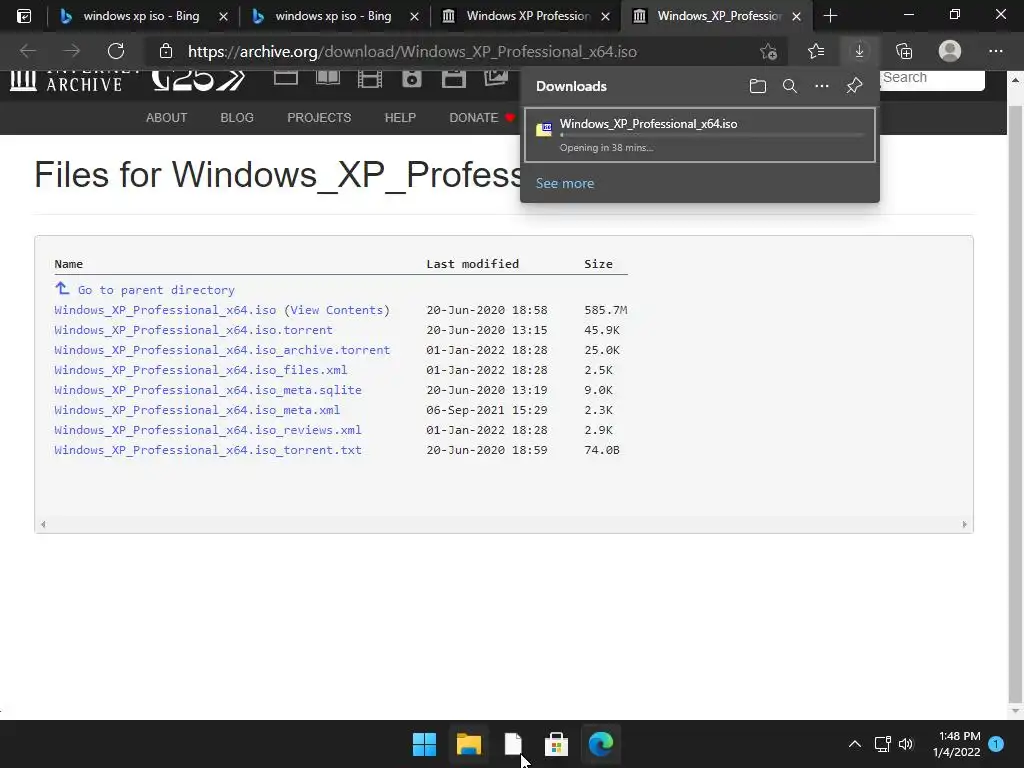View site security lock information
This screenshot has height=768, width=1024.
click(166, 52)
